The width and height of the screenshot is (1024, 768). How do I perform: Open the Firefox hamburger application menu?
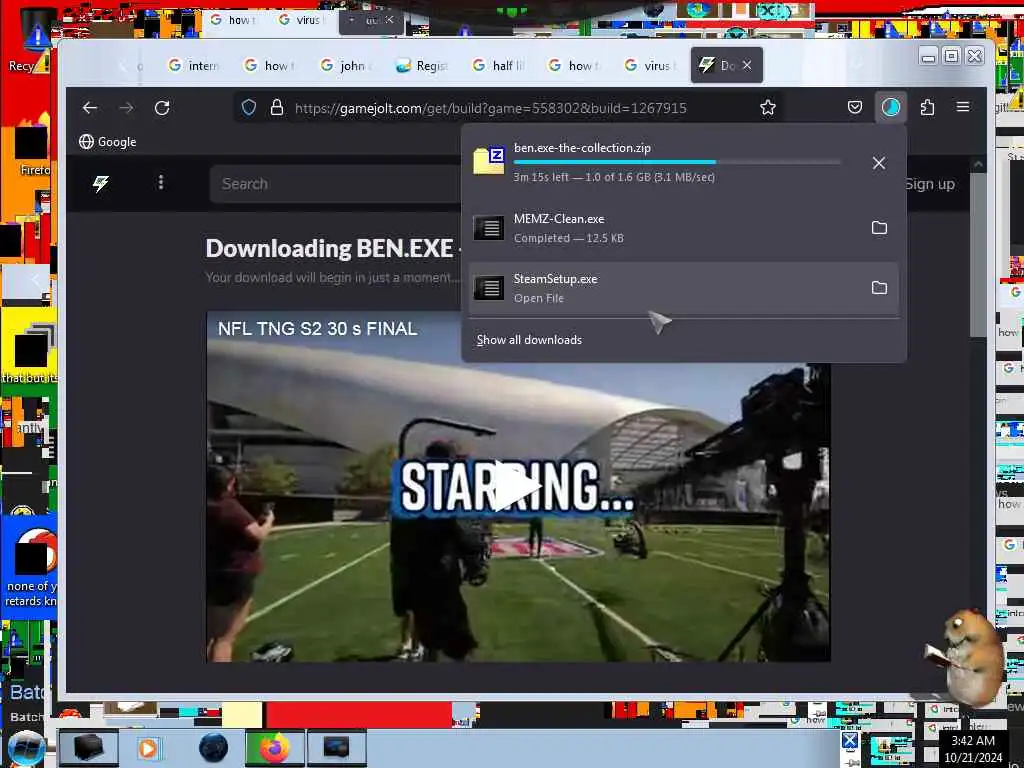(x=963, y=106)
